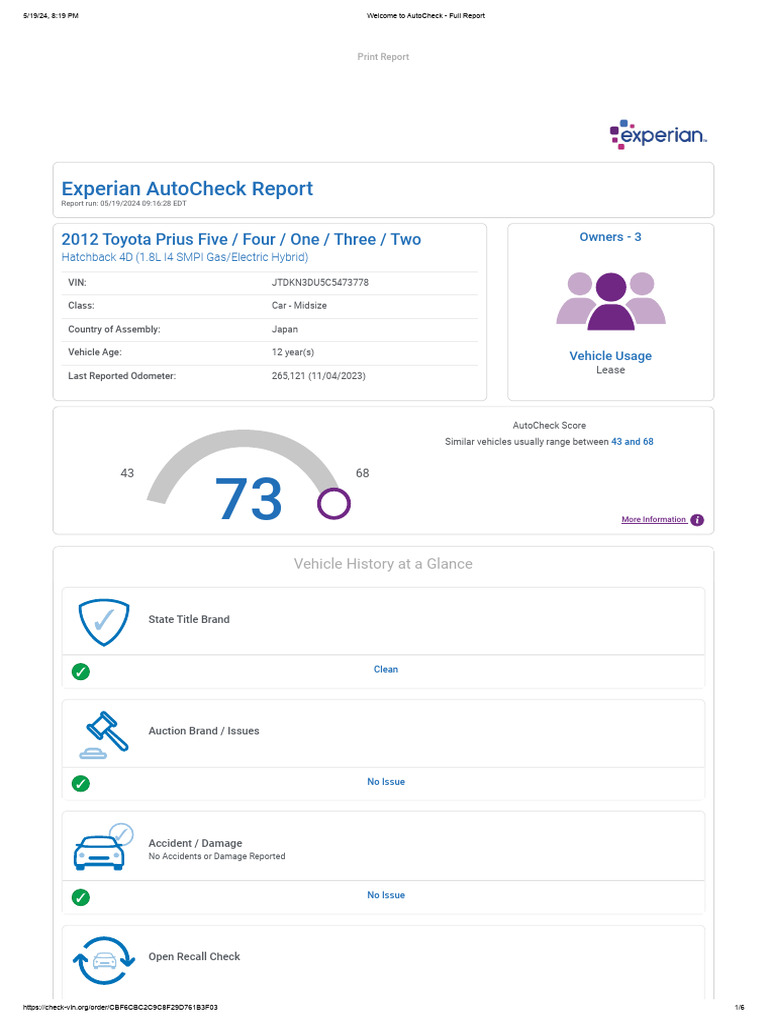This screenshot has width=768, height=1024.
Task: Click the Class: field label
Action: (x=81, y=306)
